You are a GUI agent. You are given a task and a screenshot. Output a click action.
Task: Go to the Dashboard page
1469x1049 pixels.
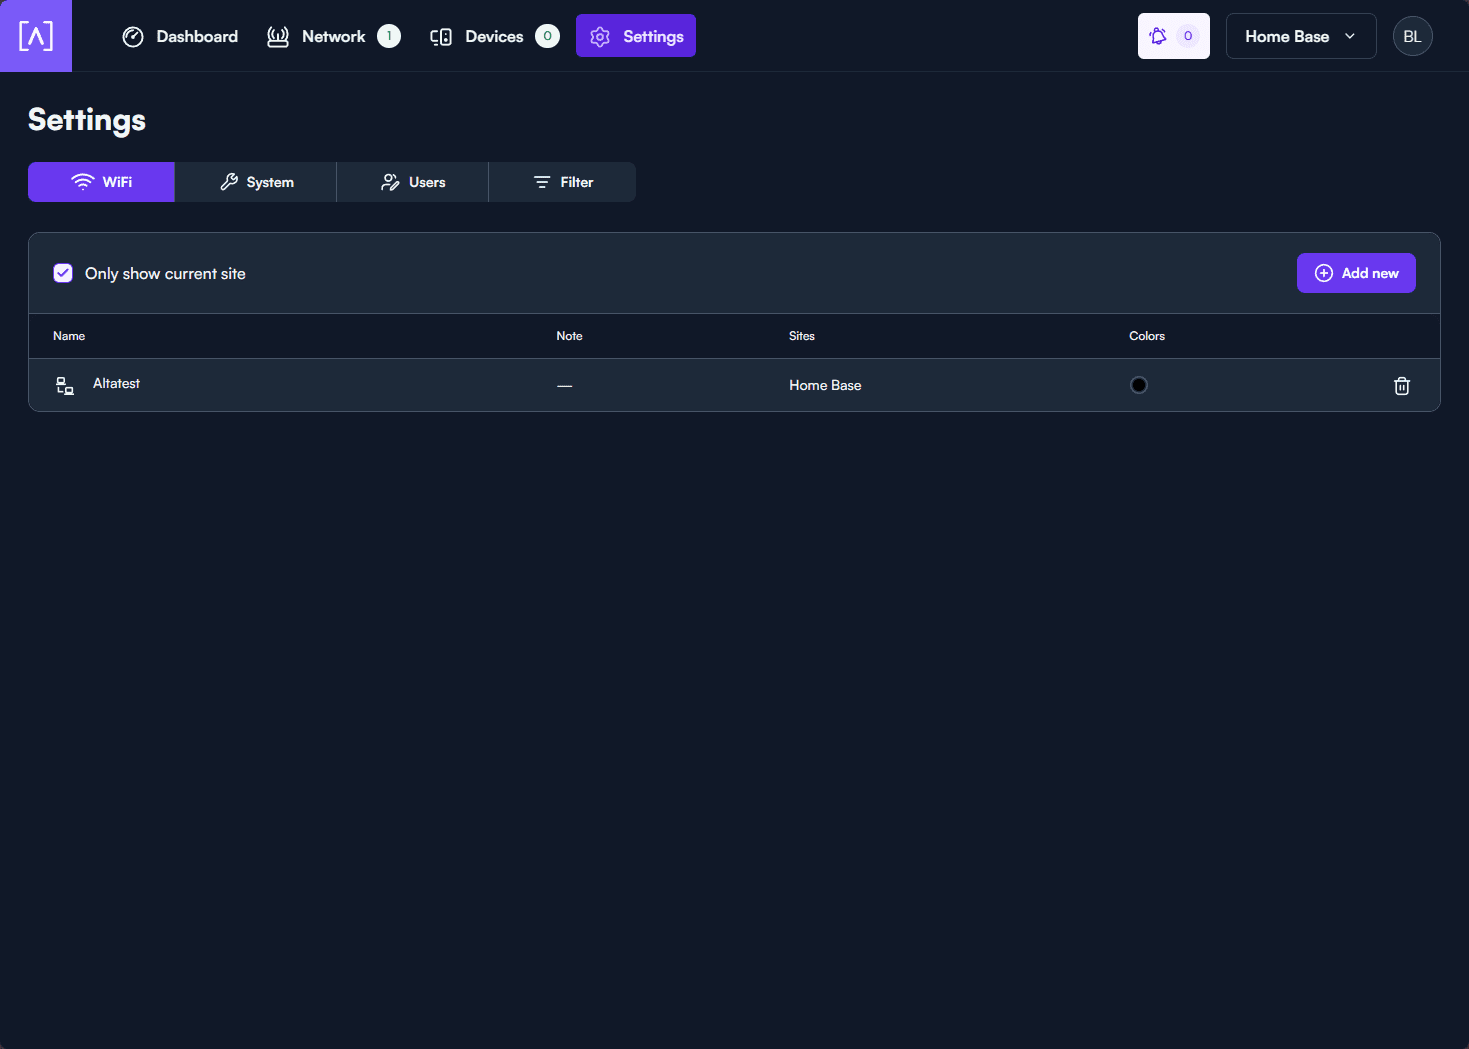point(180,36)
